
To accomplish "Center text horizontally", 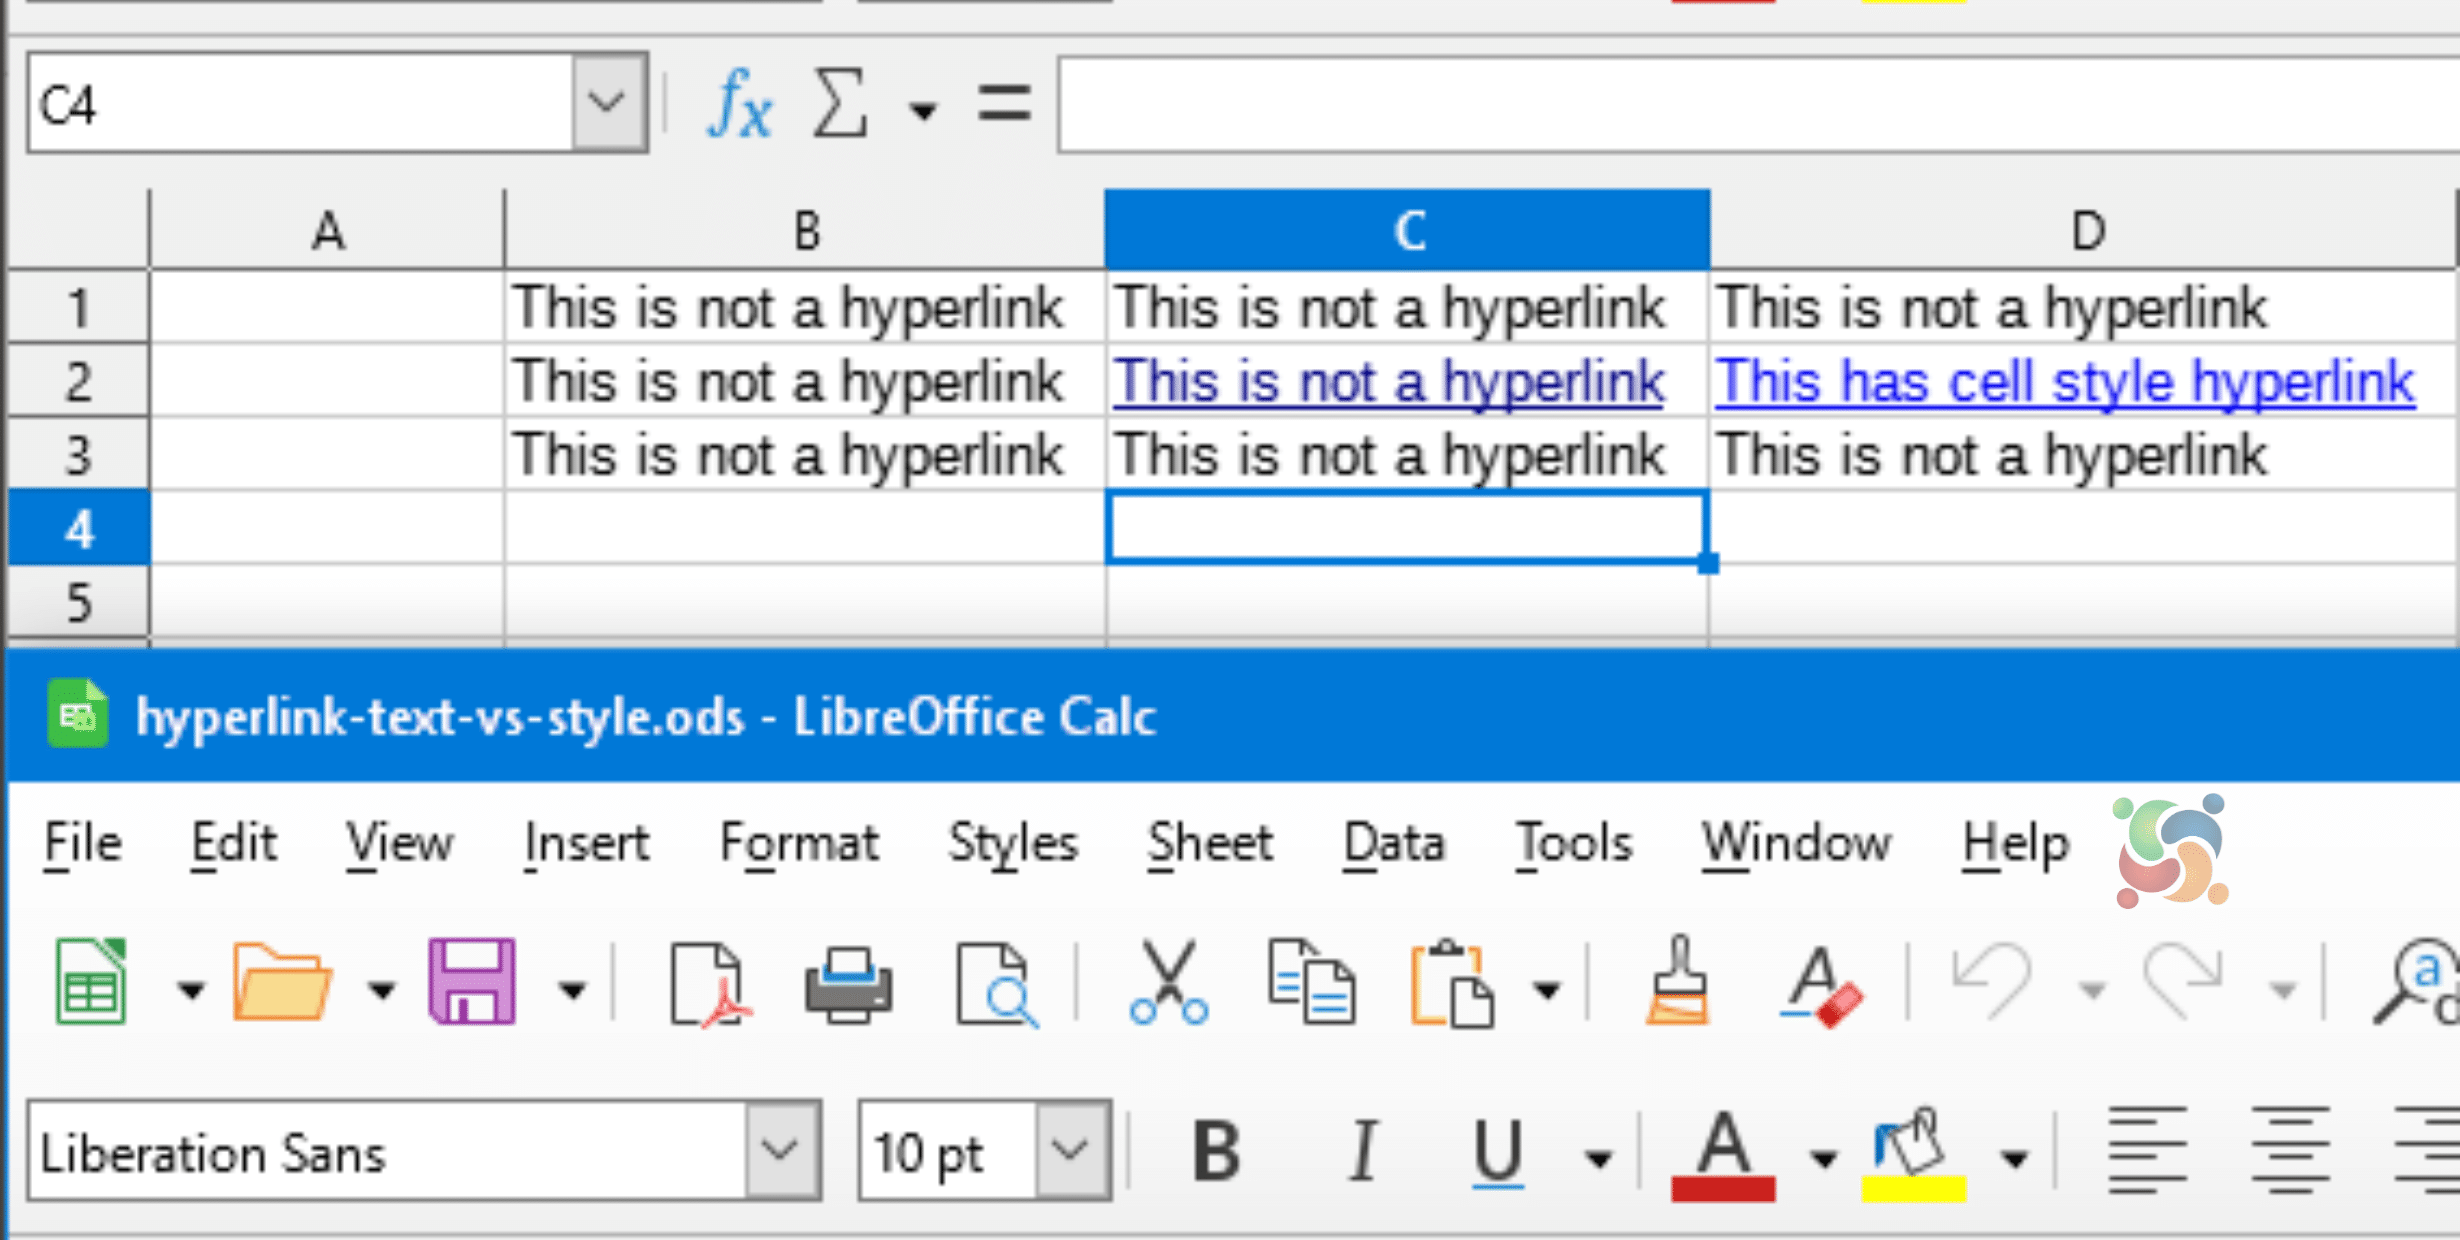I will pyautogui.click(x=2291, y=1152).
